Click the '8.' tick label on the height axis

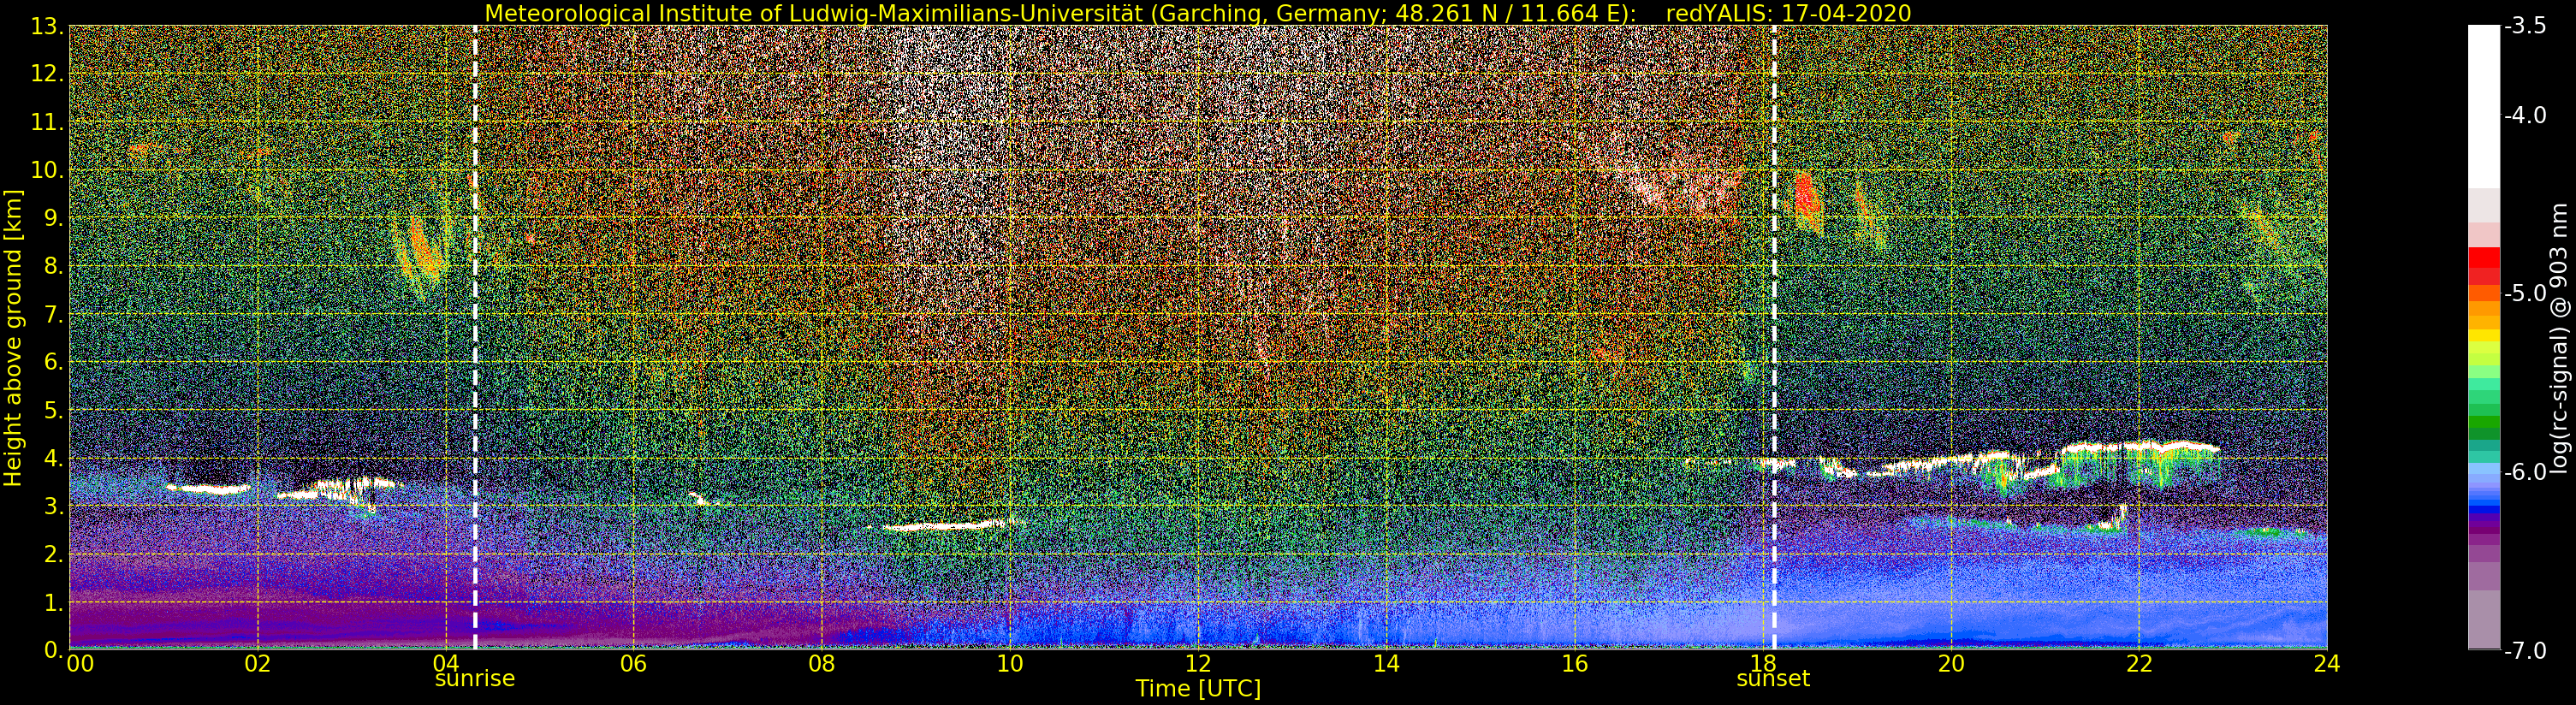coord(53,266)
